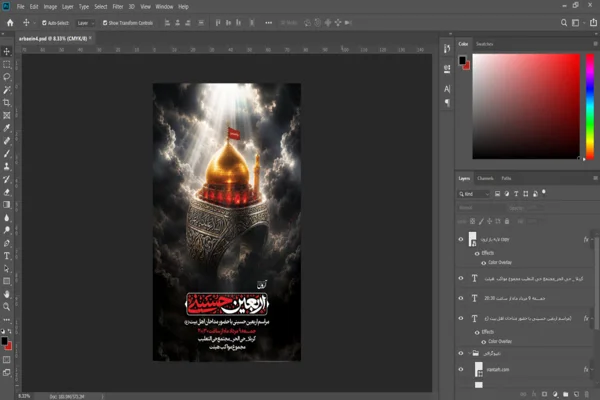The image size is (600, 400).
Task: Click the Share document icon
Action: (593, 23)
